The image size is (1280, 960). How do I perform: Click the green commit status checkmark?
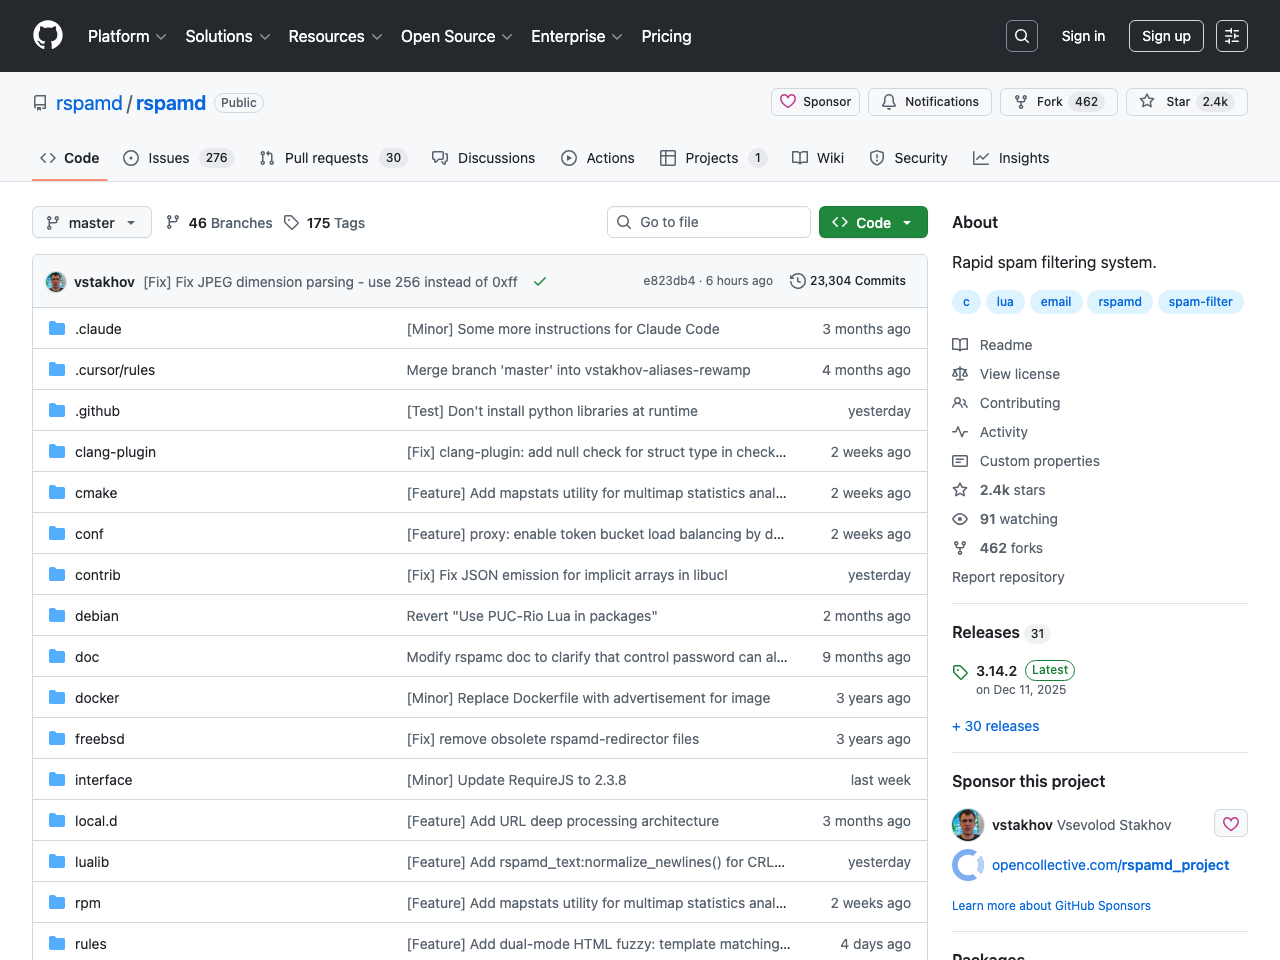click(540, 282)
